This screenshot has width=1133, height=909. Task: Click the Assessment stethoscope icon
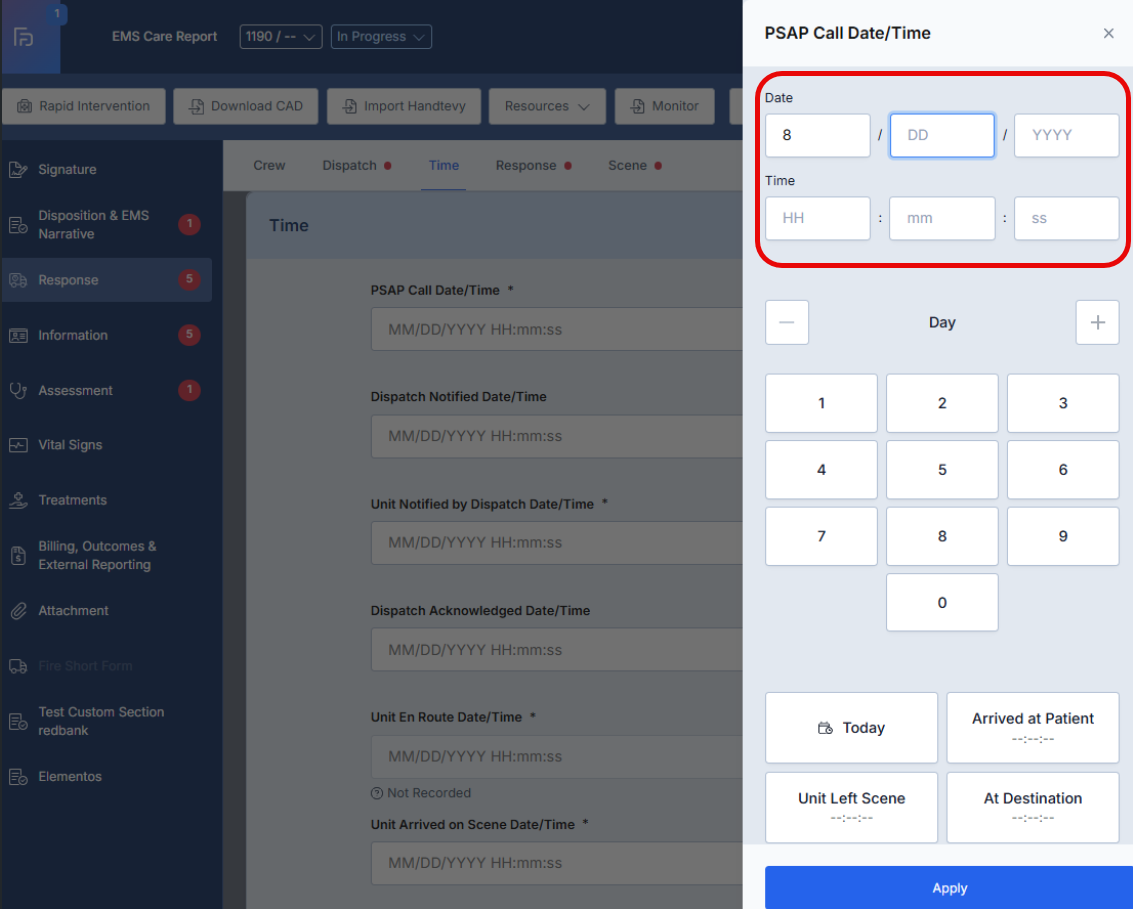coord(18,391)
